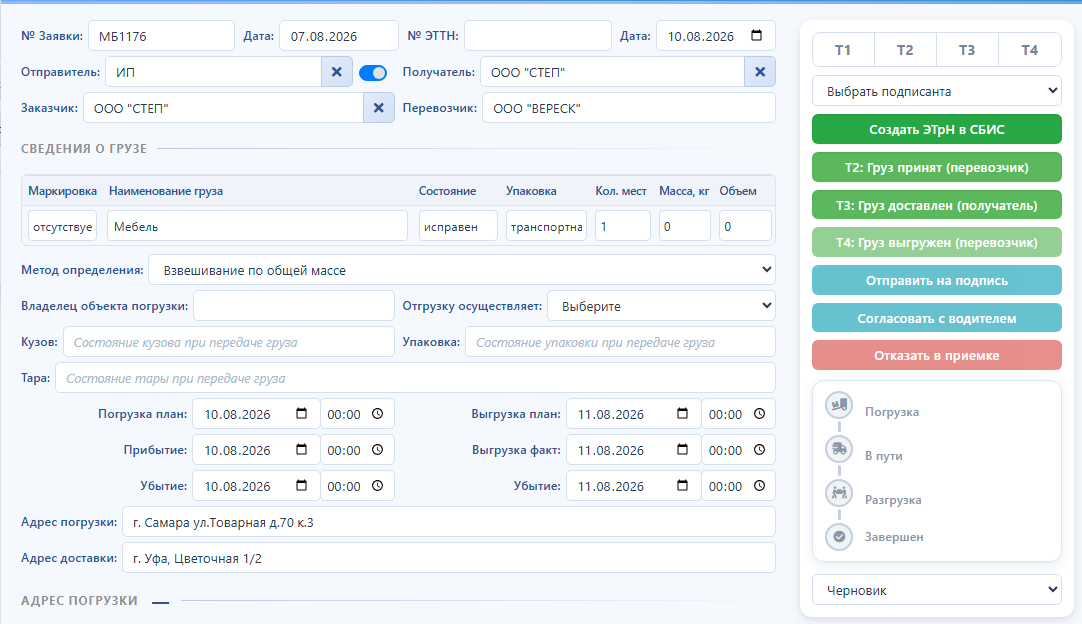Open clock icon in Погрузка план time

tap(377, 413)
